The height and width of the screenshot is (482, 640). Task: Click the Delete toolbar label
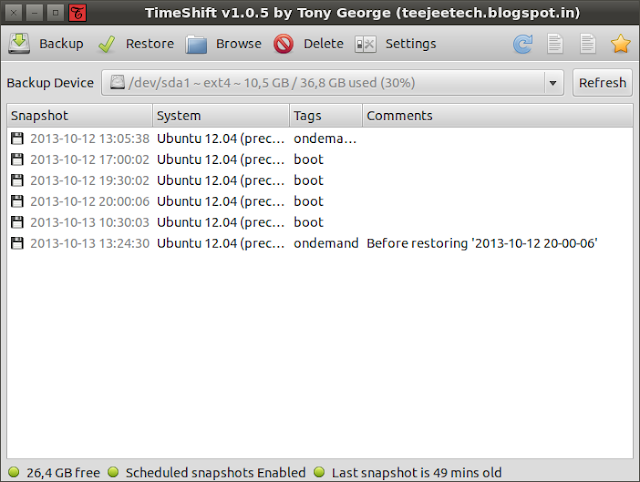pos(324,44)
